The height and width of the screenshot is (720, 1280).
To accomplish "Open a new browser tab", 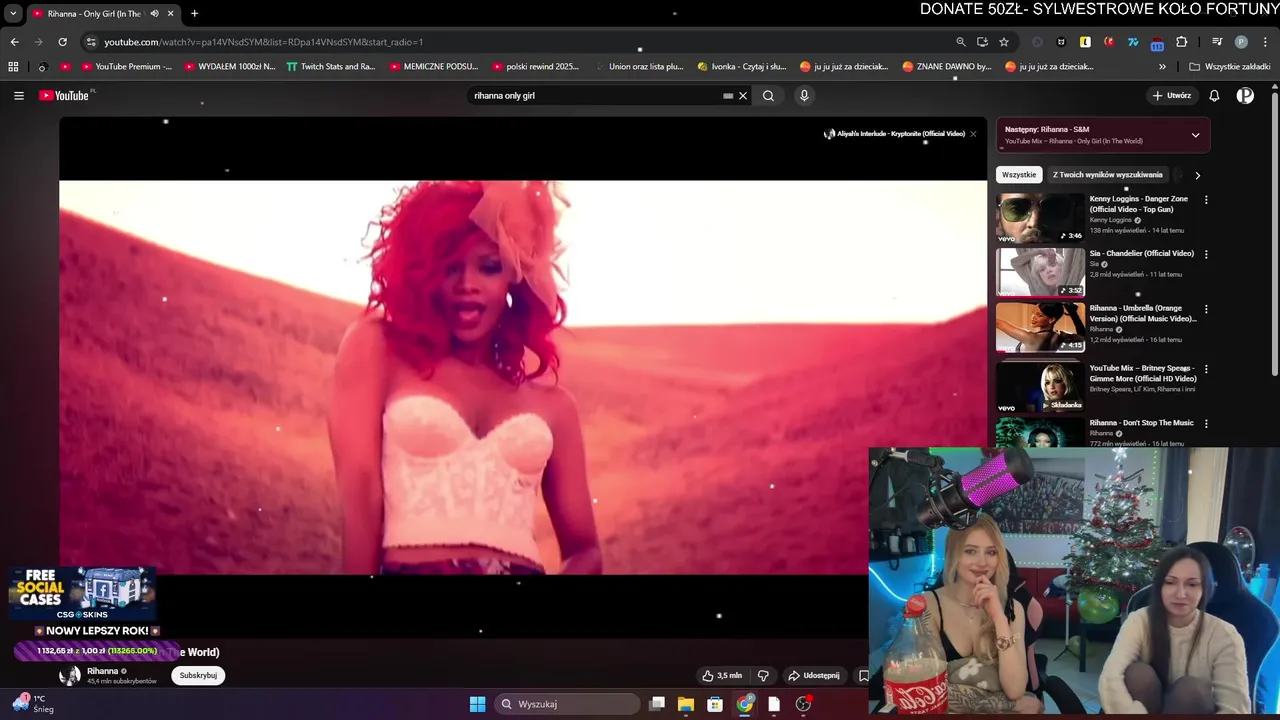I will click(x=194, y=14).
